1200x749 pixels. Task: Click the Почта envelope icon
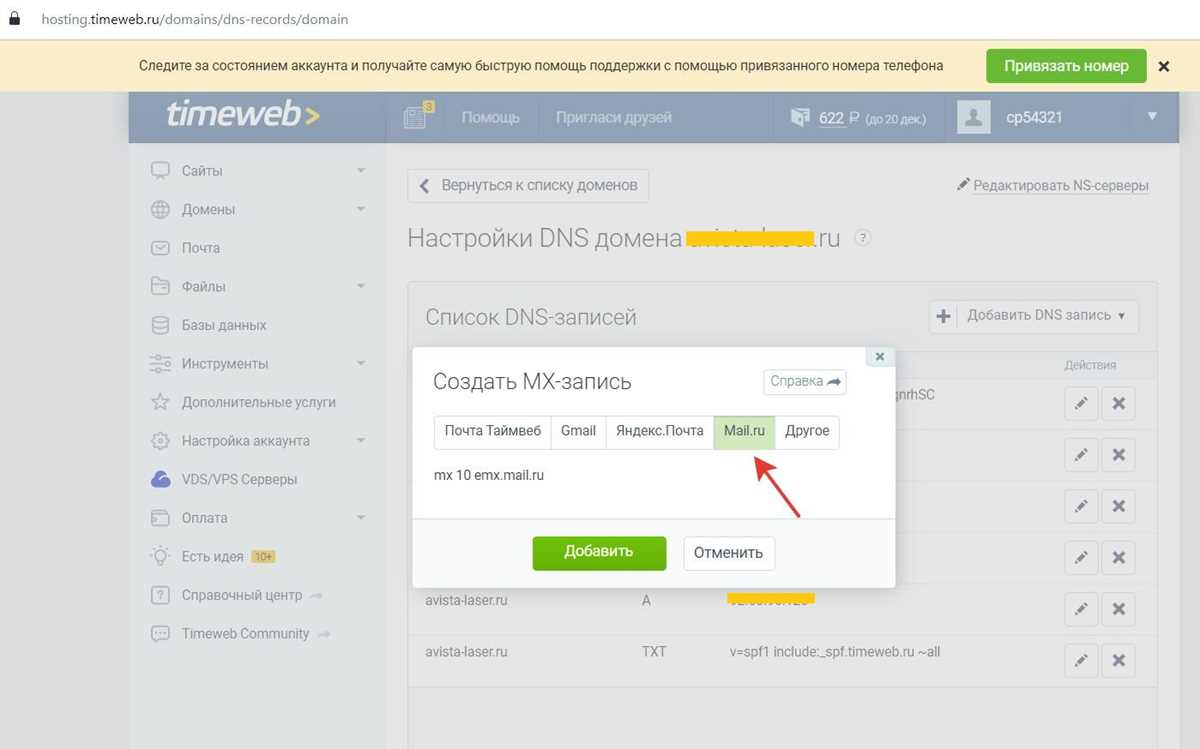point(160,248)
